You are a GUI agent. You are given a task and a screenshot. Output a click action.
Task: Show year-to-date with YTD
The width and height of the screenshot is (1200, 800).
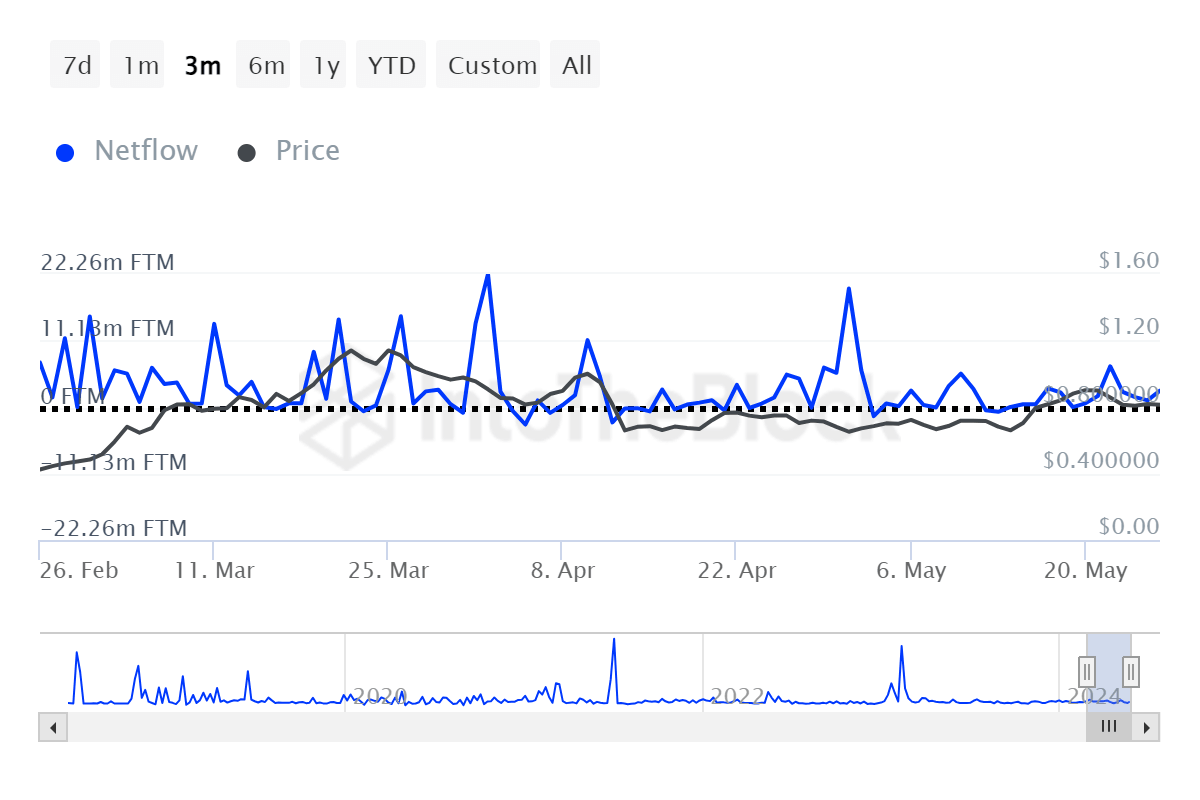tap(391, 65)
